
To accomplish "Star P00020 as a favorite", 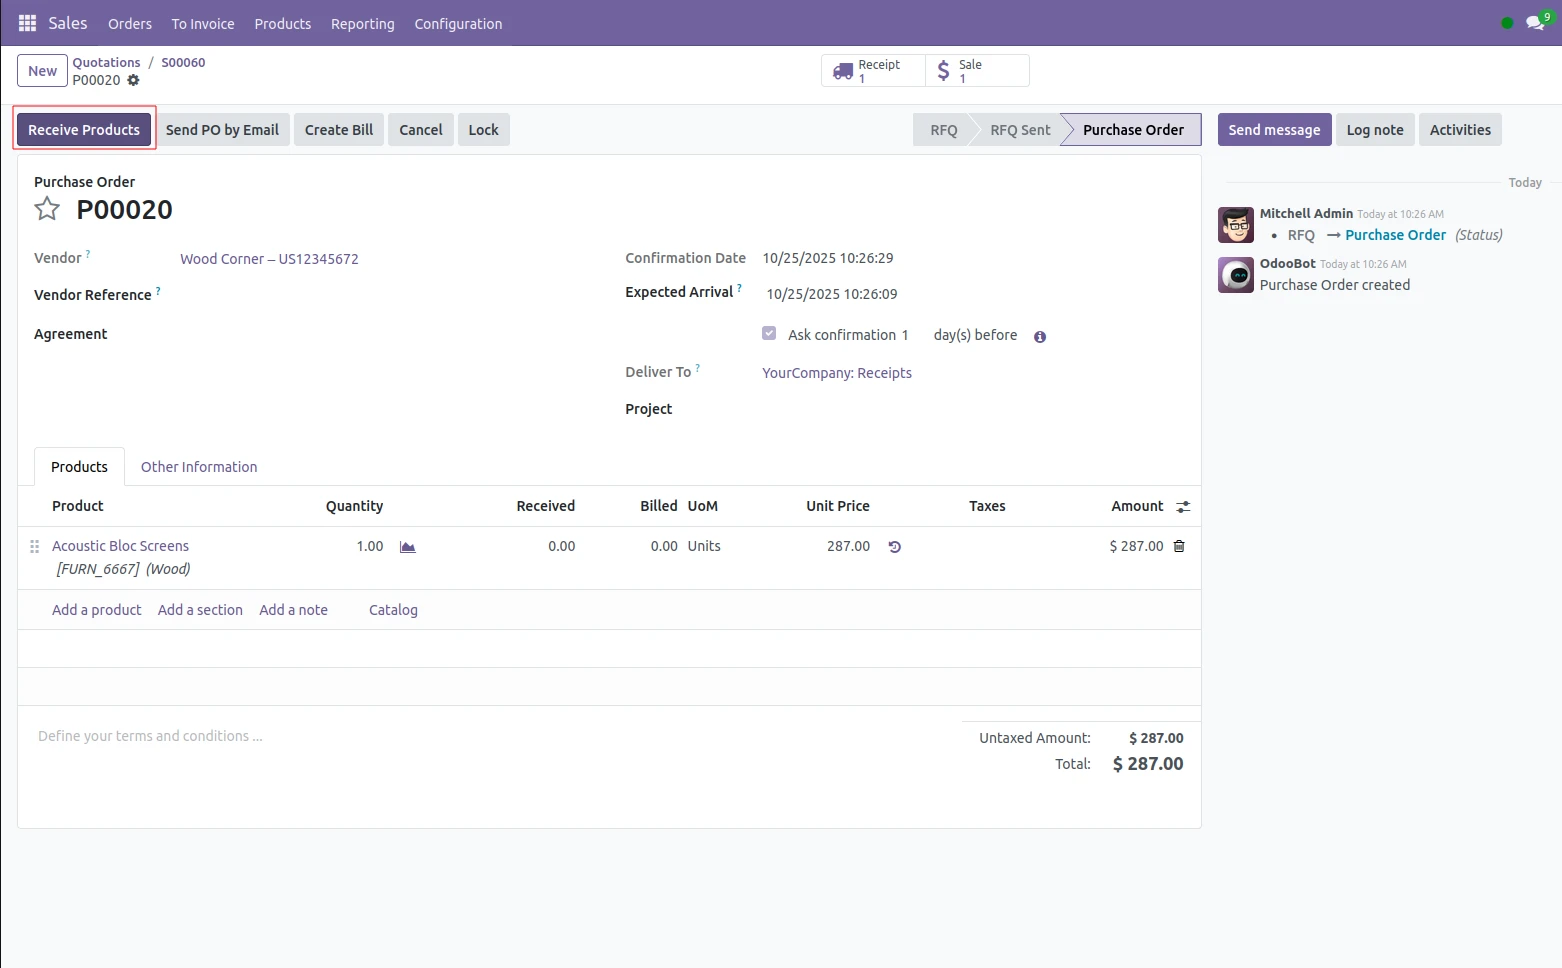I will click(x=47, y=209).
